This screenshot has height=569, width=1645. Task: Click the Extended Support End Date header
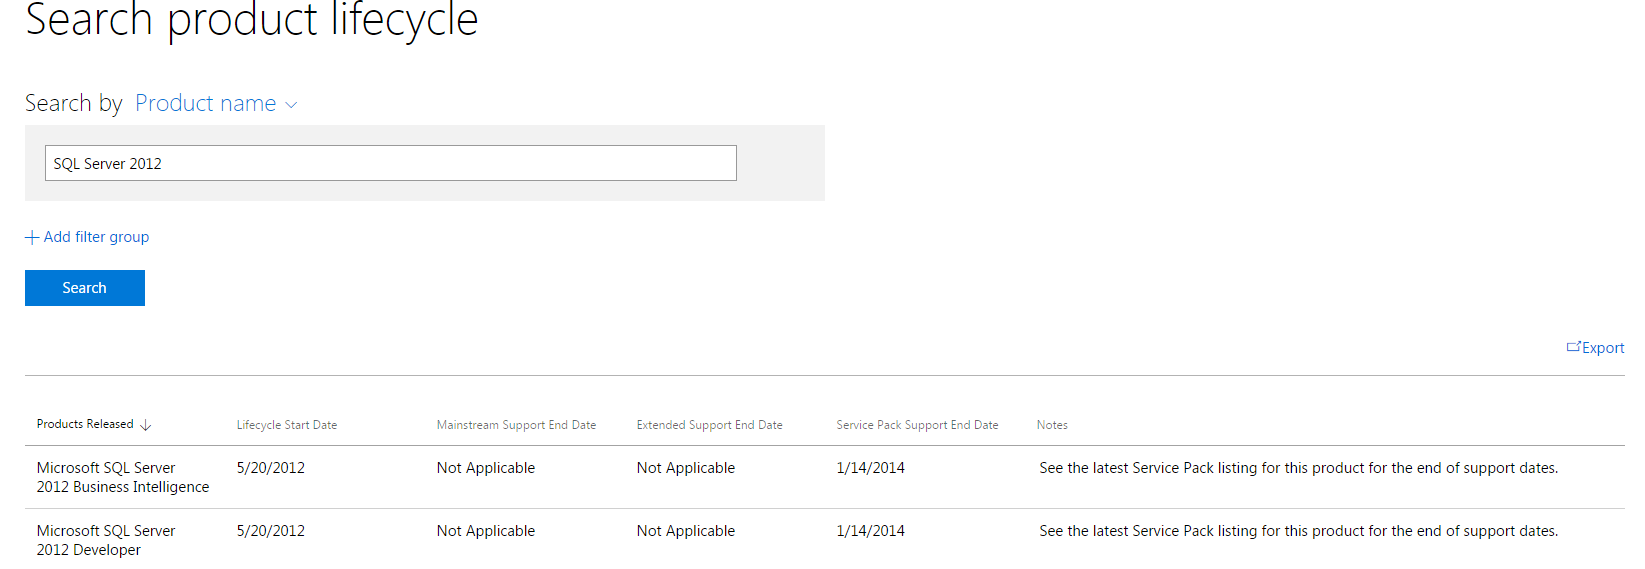click(x=709, y=425)
